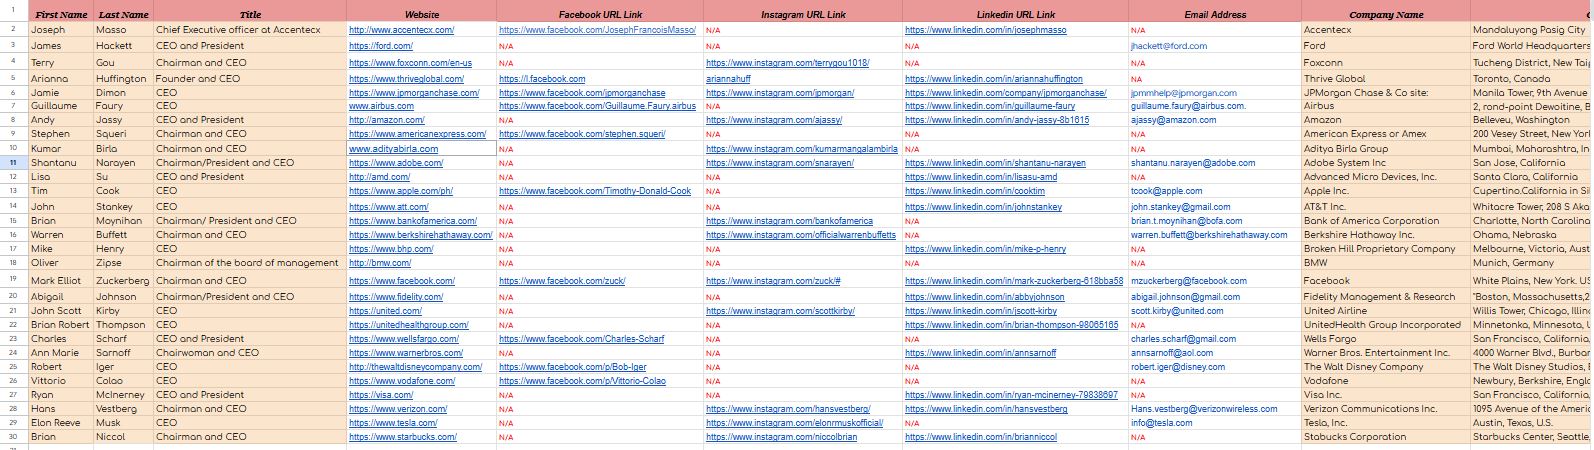Click 'Chief Executive officer at Accentecx' cell
The height and width of the screenshot is (450, 1594).
coord(250,30)
